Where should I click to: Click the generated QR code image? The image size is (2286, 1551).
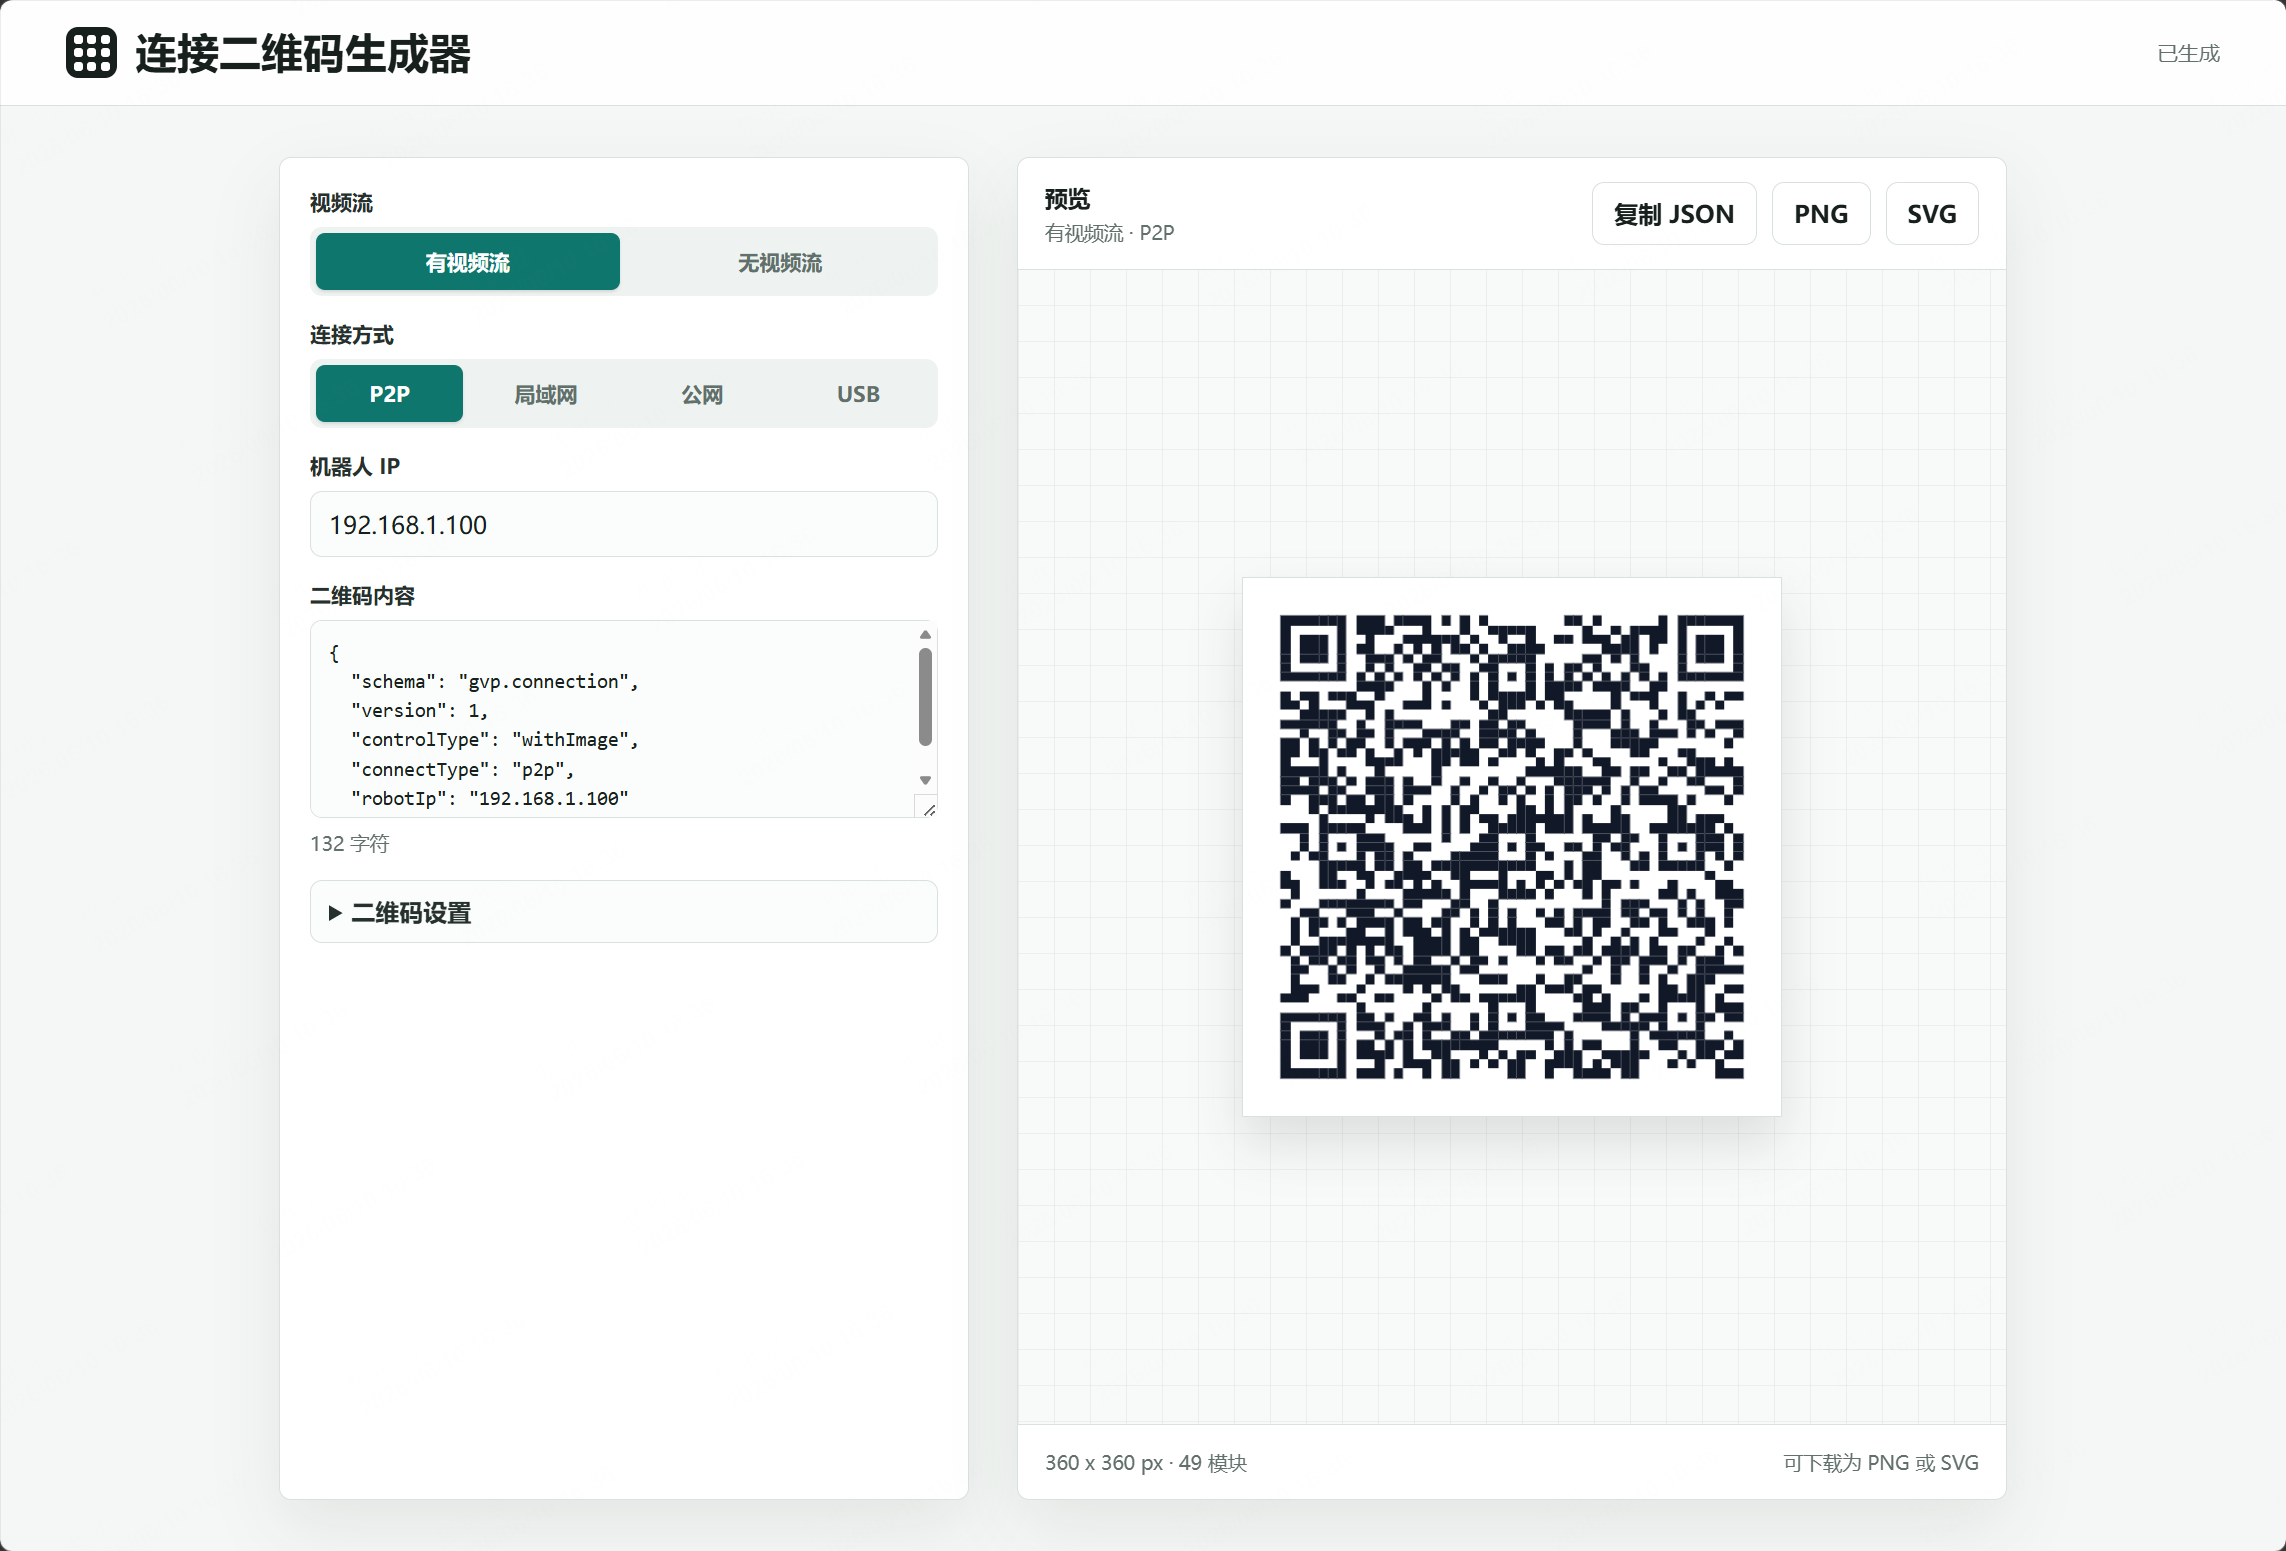(x=1511, y=847)
